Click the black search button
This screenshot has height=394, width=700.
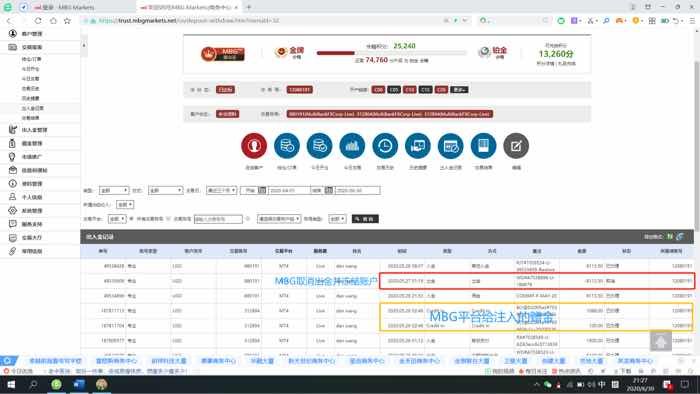(x=365, y=219)
